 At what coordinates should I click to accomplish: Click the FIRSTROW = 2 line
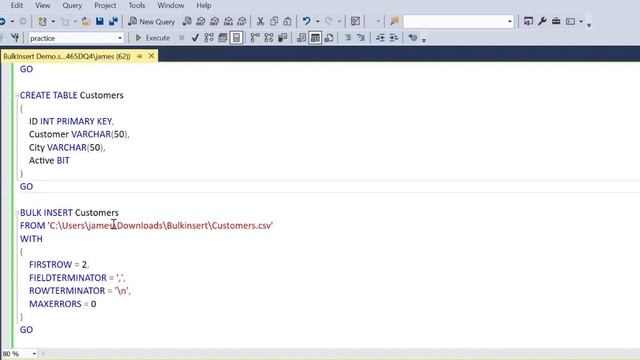tap(59, 265)
